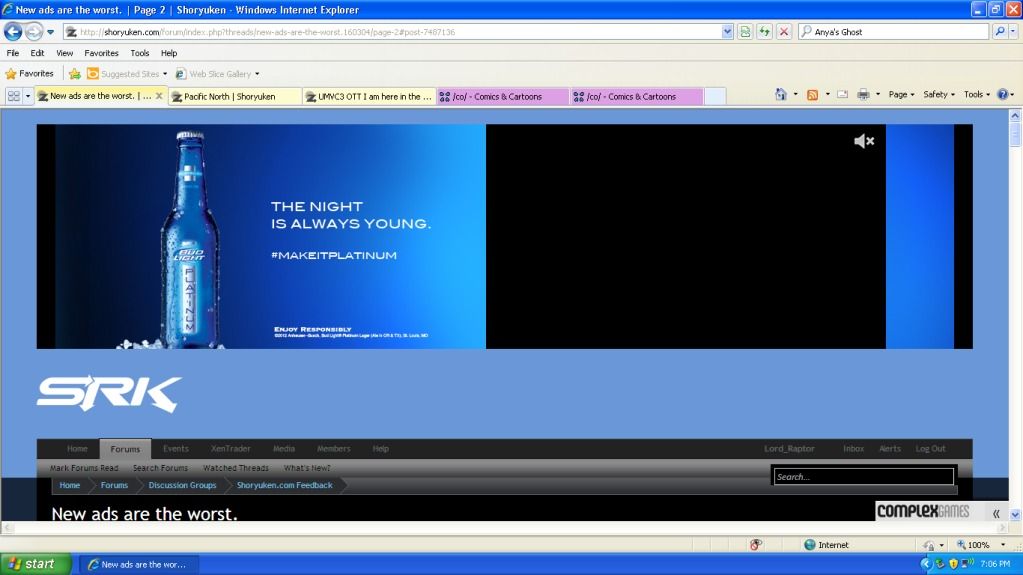
Task: Expand the Tools command bar menu
Action: click(x=977, y=95)
